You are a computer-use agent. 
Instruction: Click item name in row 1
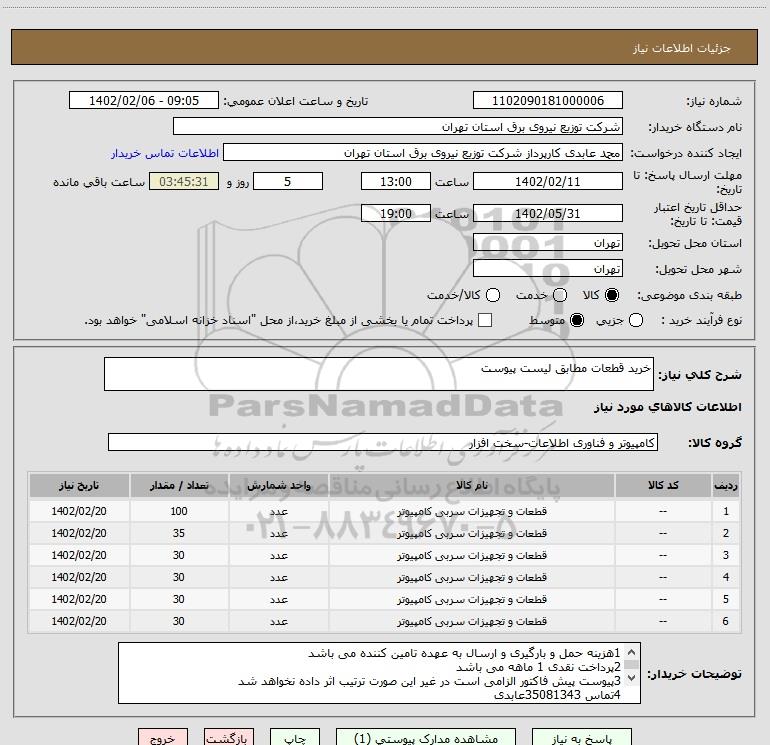point(471,511)
